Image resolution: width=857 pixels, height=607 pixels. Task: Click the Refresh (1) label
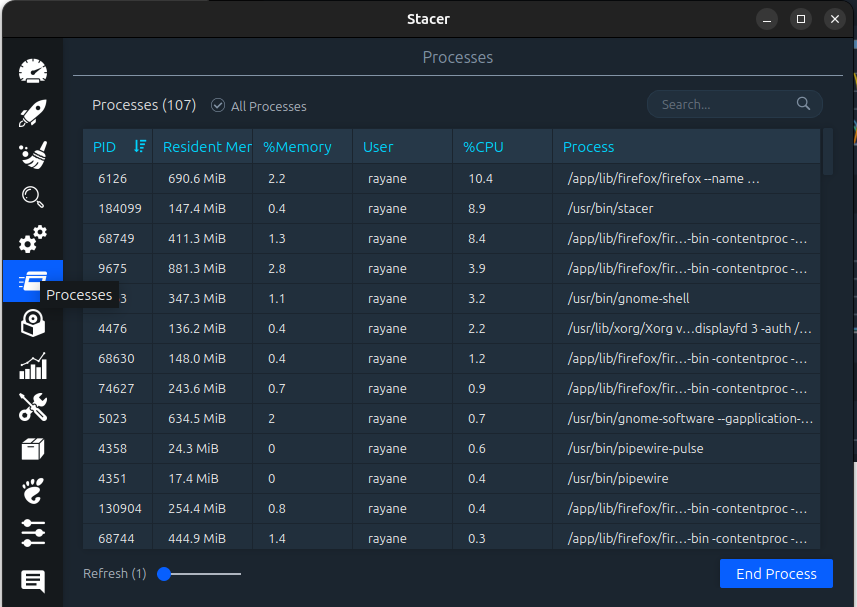pyautogui.click(x=115, y=574)
